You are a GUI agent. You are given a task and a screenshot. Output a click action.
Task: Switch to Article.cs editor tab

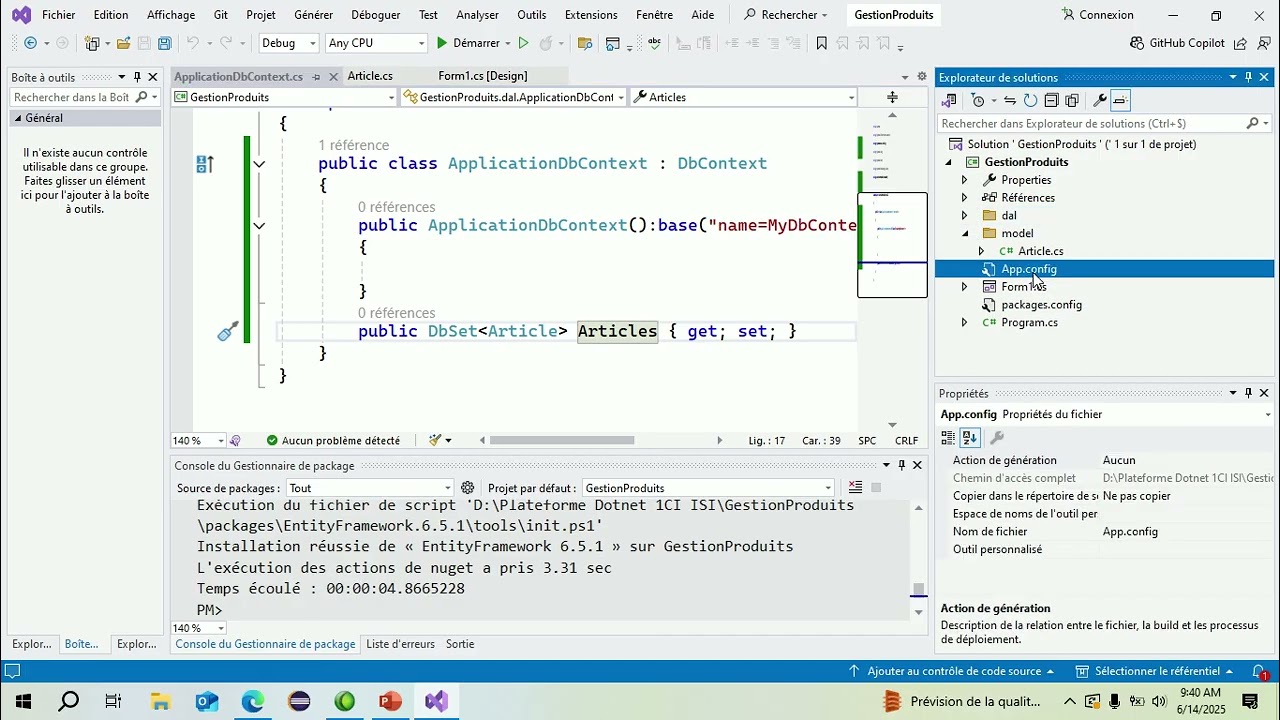pyautogui.click(x=370, y=76)
